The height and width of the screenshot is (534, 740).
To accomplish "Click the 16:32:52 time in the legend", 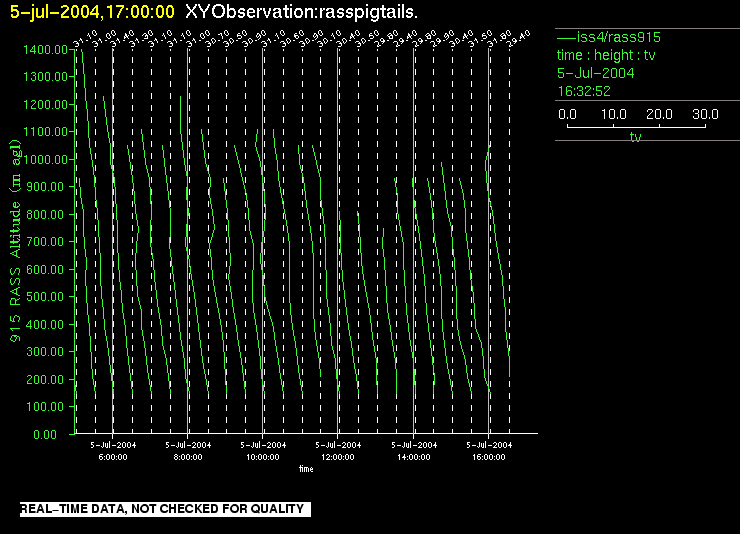I will [x=584, y=91].
